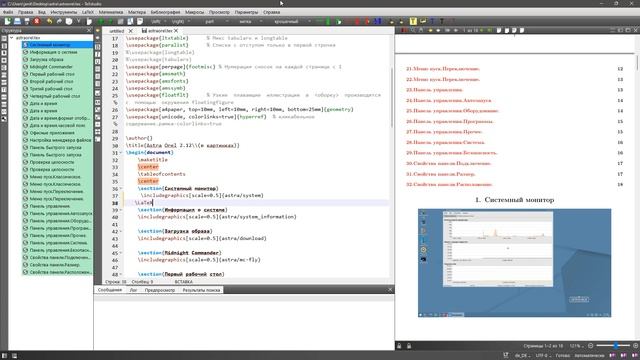Close the Structure side panel
The width and height of the screenshot is (640, 360).
click(89, 31)
